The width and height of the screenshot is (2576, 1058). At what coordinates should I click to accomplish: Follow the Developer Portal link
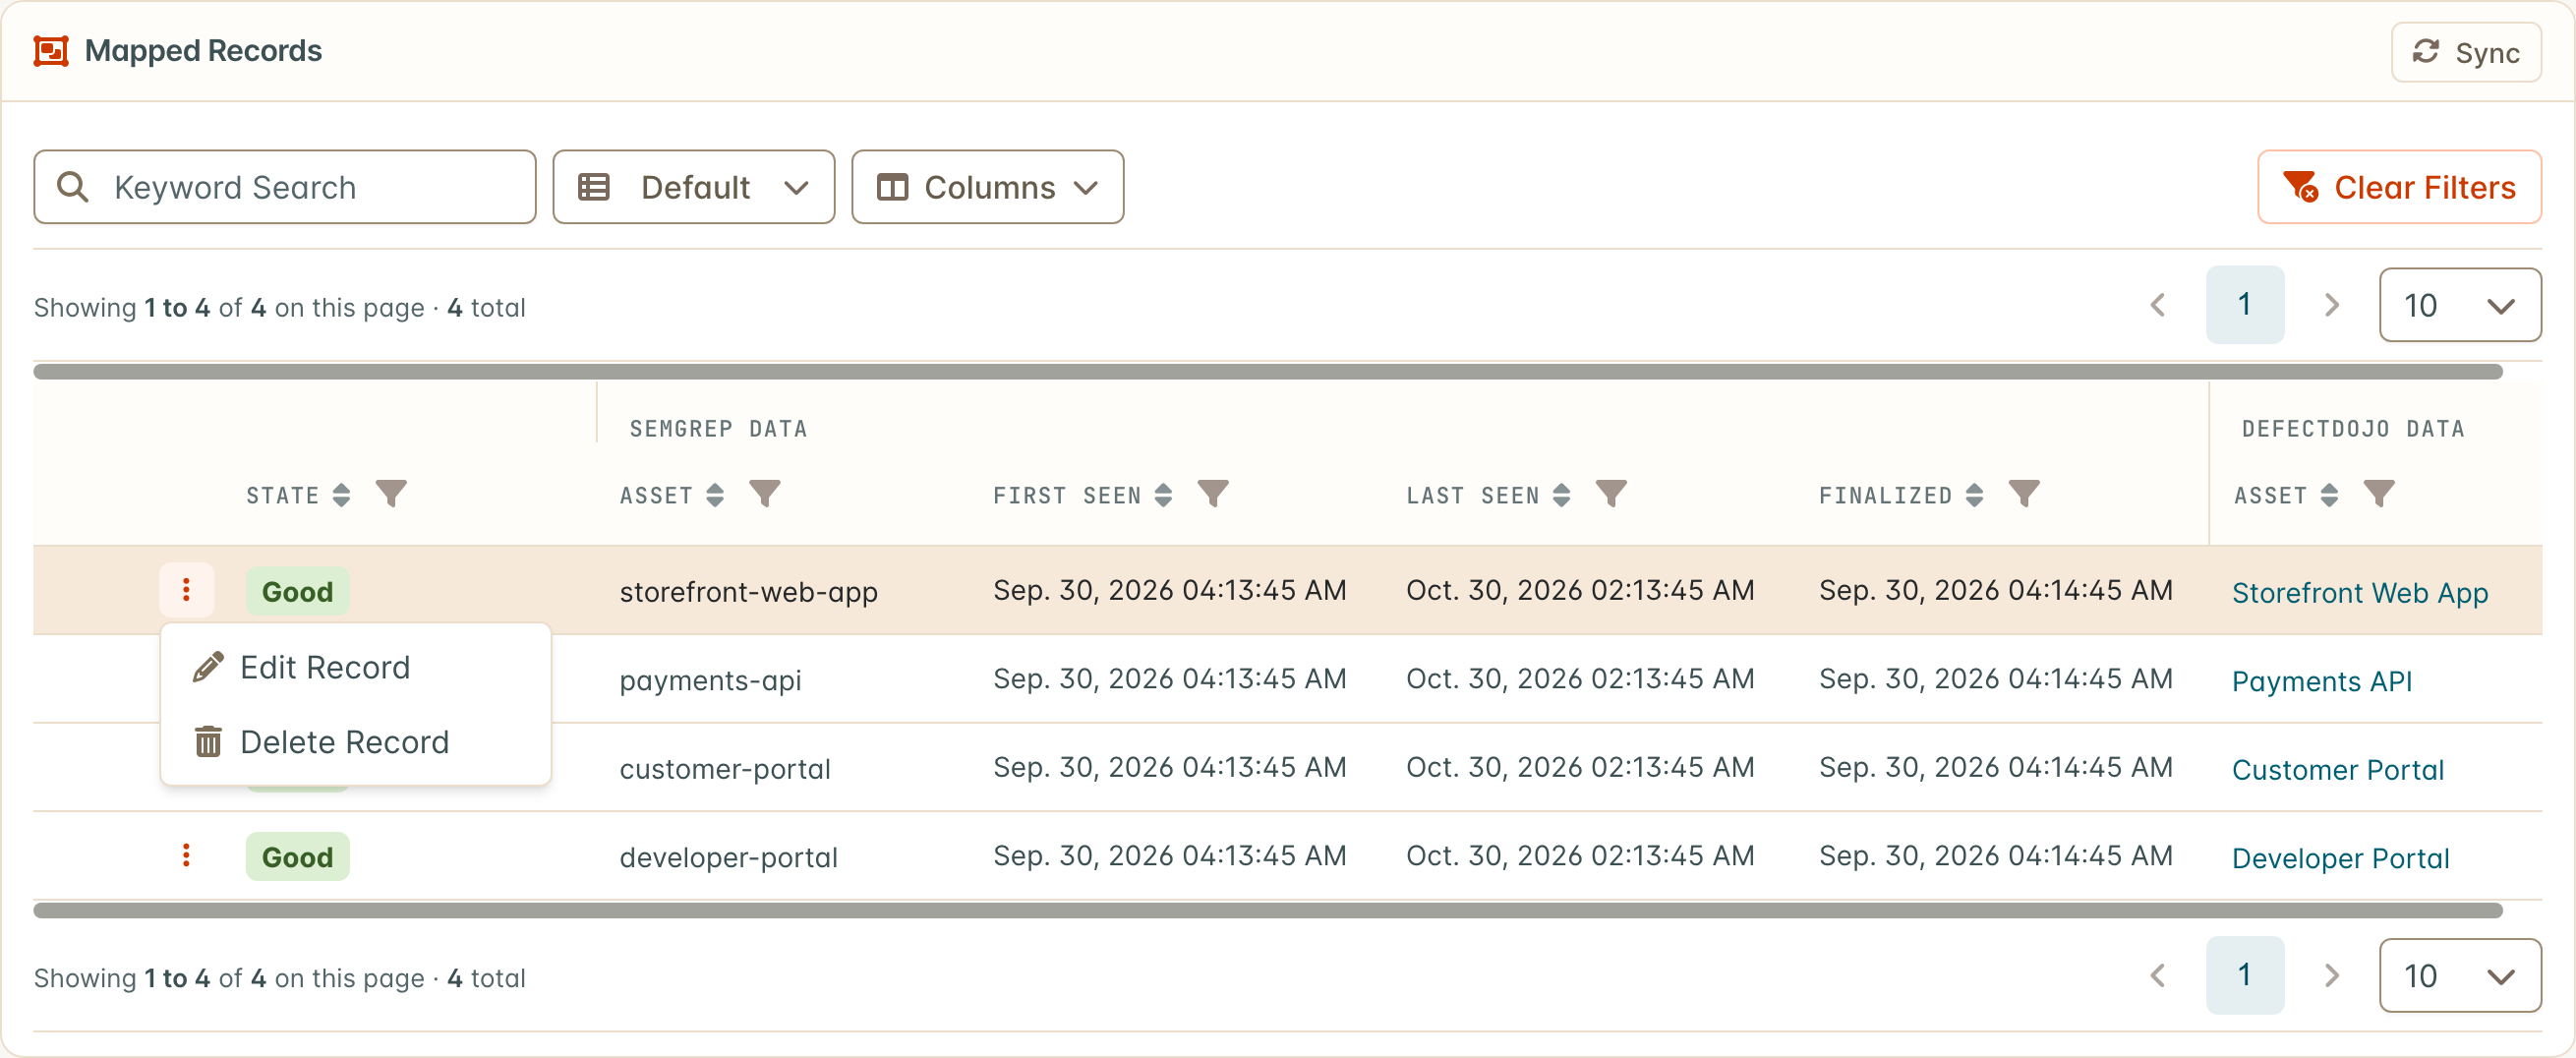[2341, 858]
